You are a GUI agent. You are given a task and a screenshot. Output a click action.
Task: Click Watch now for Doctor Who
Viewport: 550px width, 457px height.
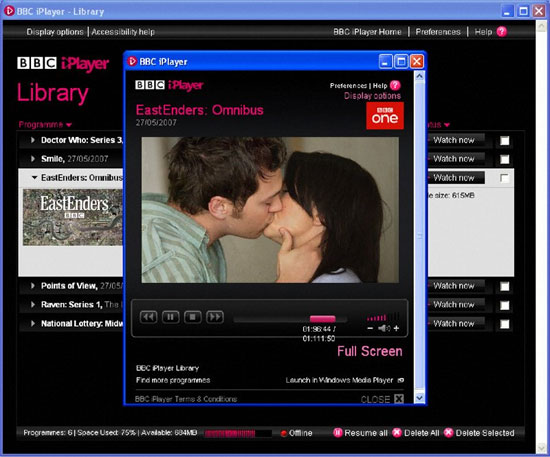coord(456,140)
